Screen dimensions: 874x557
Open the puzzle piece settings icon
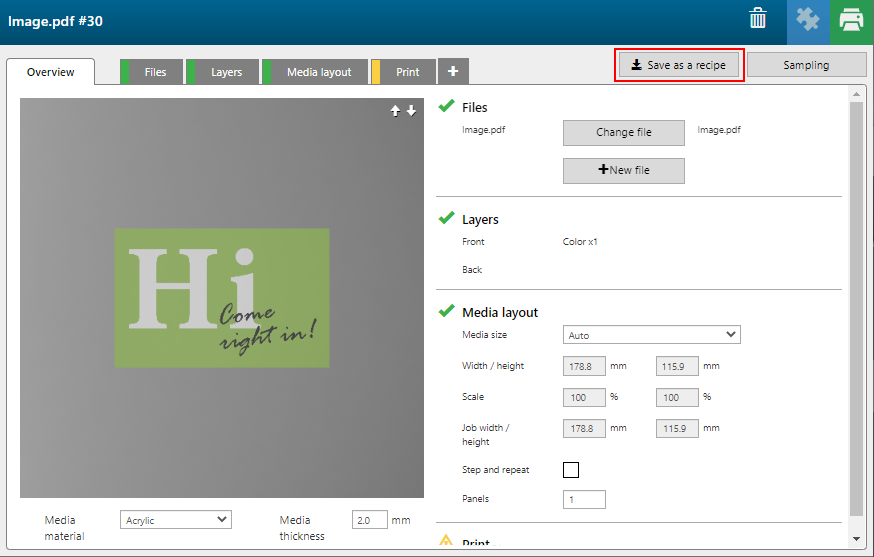coord(807,20)
